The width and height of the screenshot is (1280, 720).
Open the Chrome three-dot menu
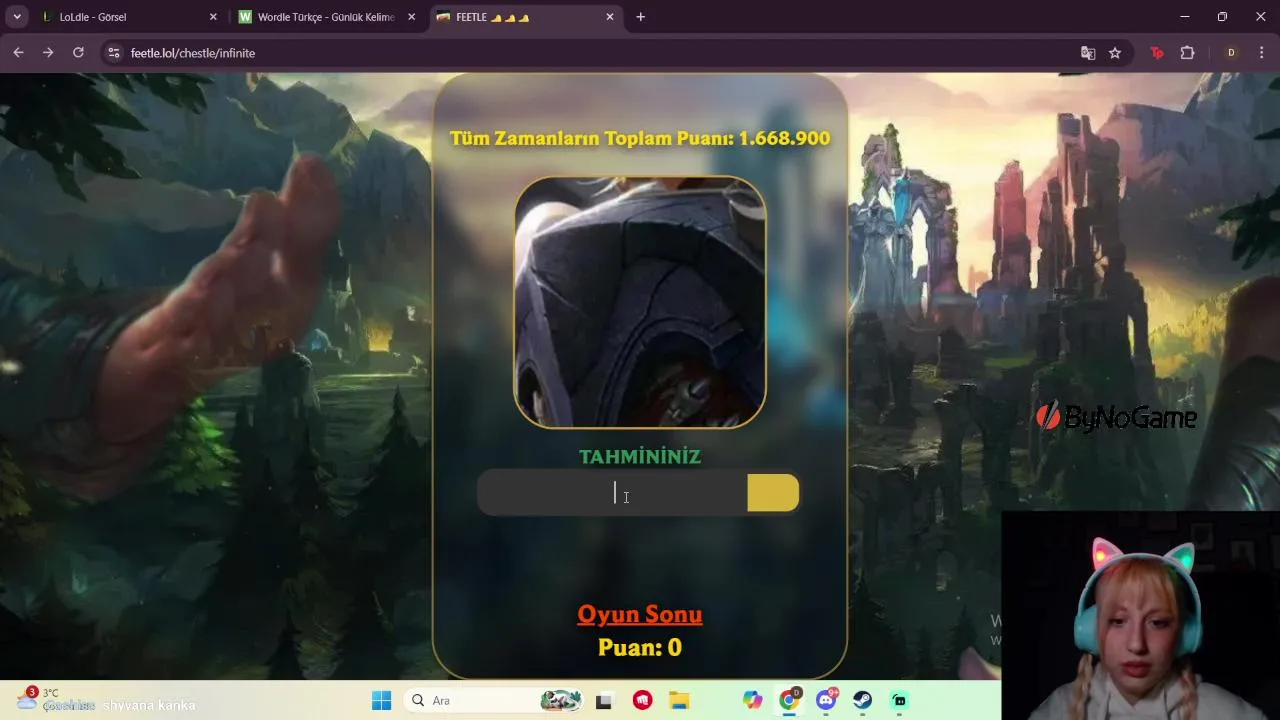click(x=1261, y=53)
